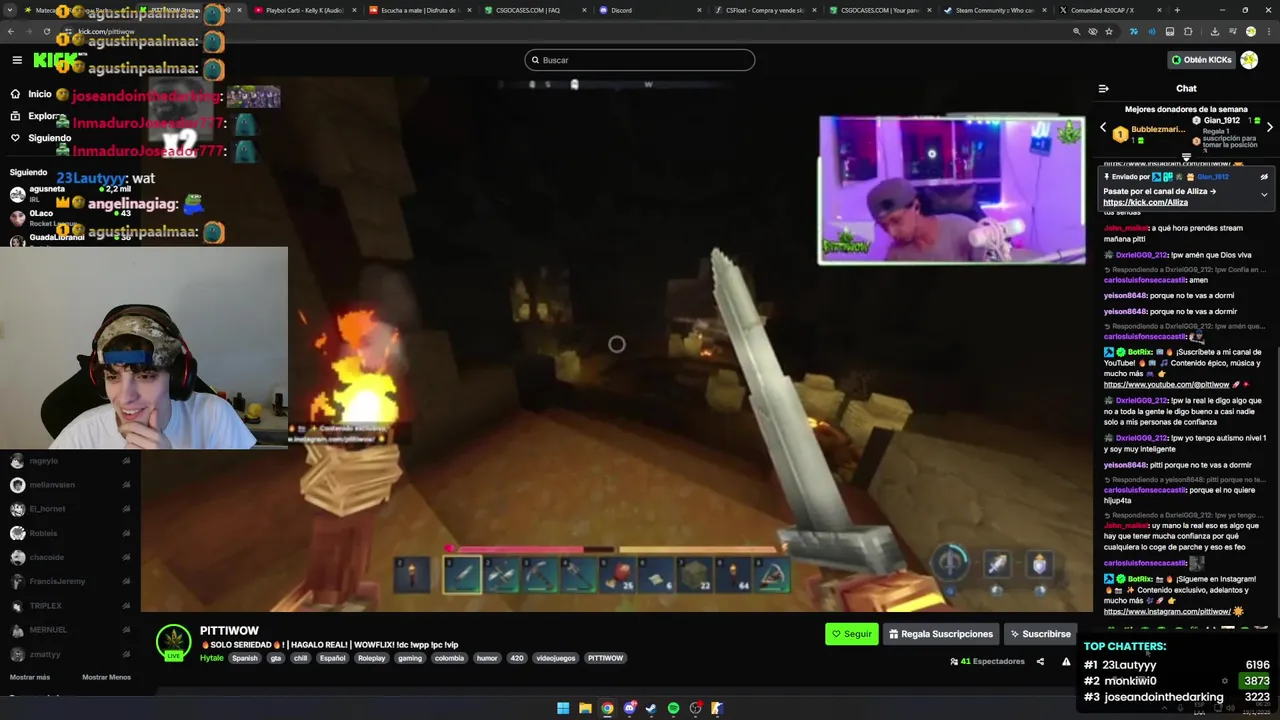The image size is (1280, 720).
Task: Go to Siguiendo in the sidebar
Action: (41, 138)
